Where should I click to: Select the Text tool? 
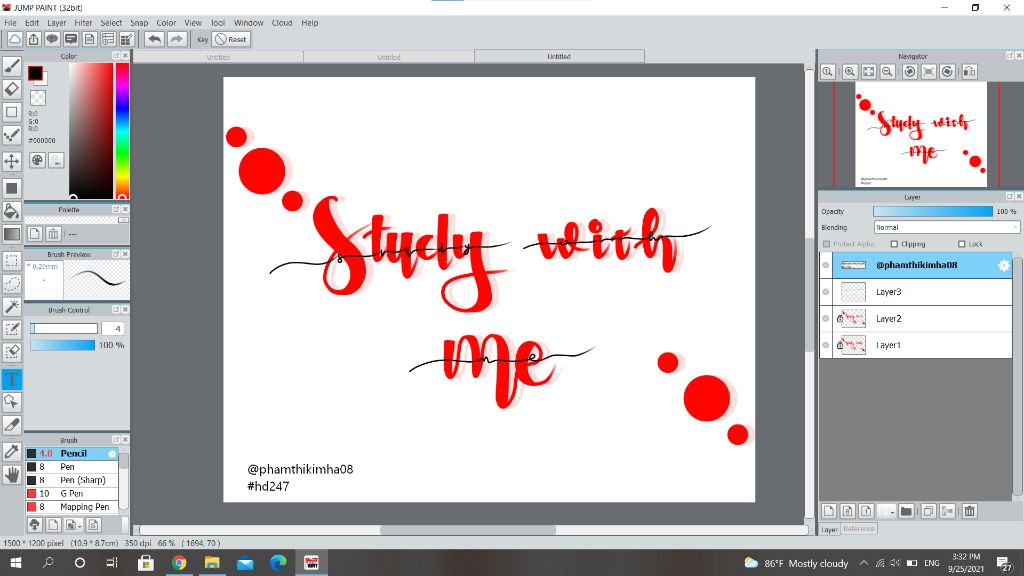click(x=12, y=379)
